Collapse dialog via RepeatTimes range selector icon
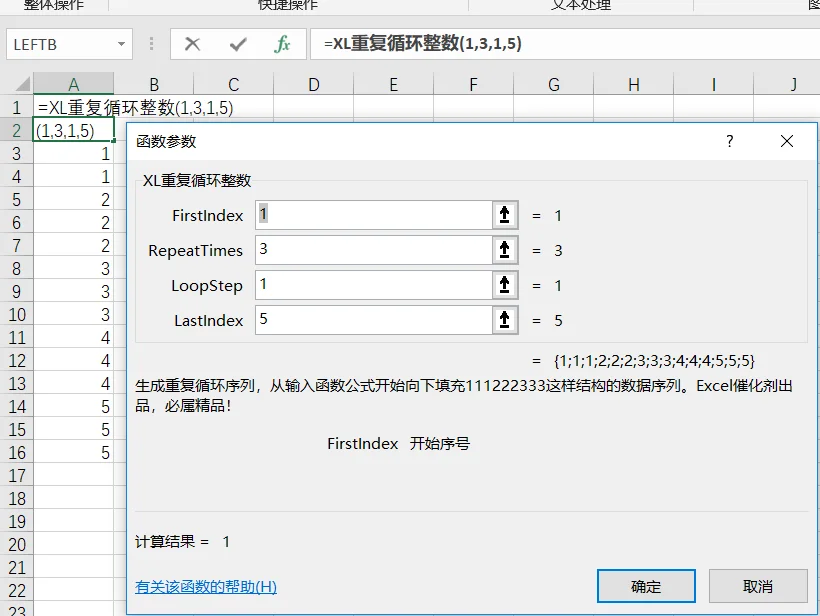 (505, 249)
